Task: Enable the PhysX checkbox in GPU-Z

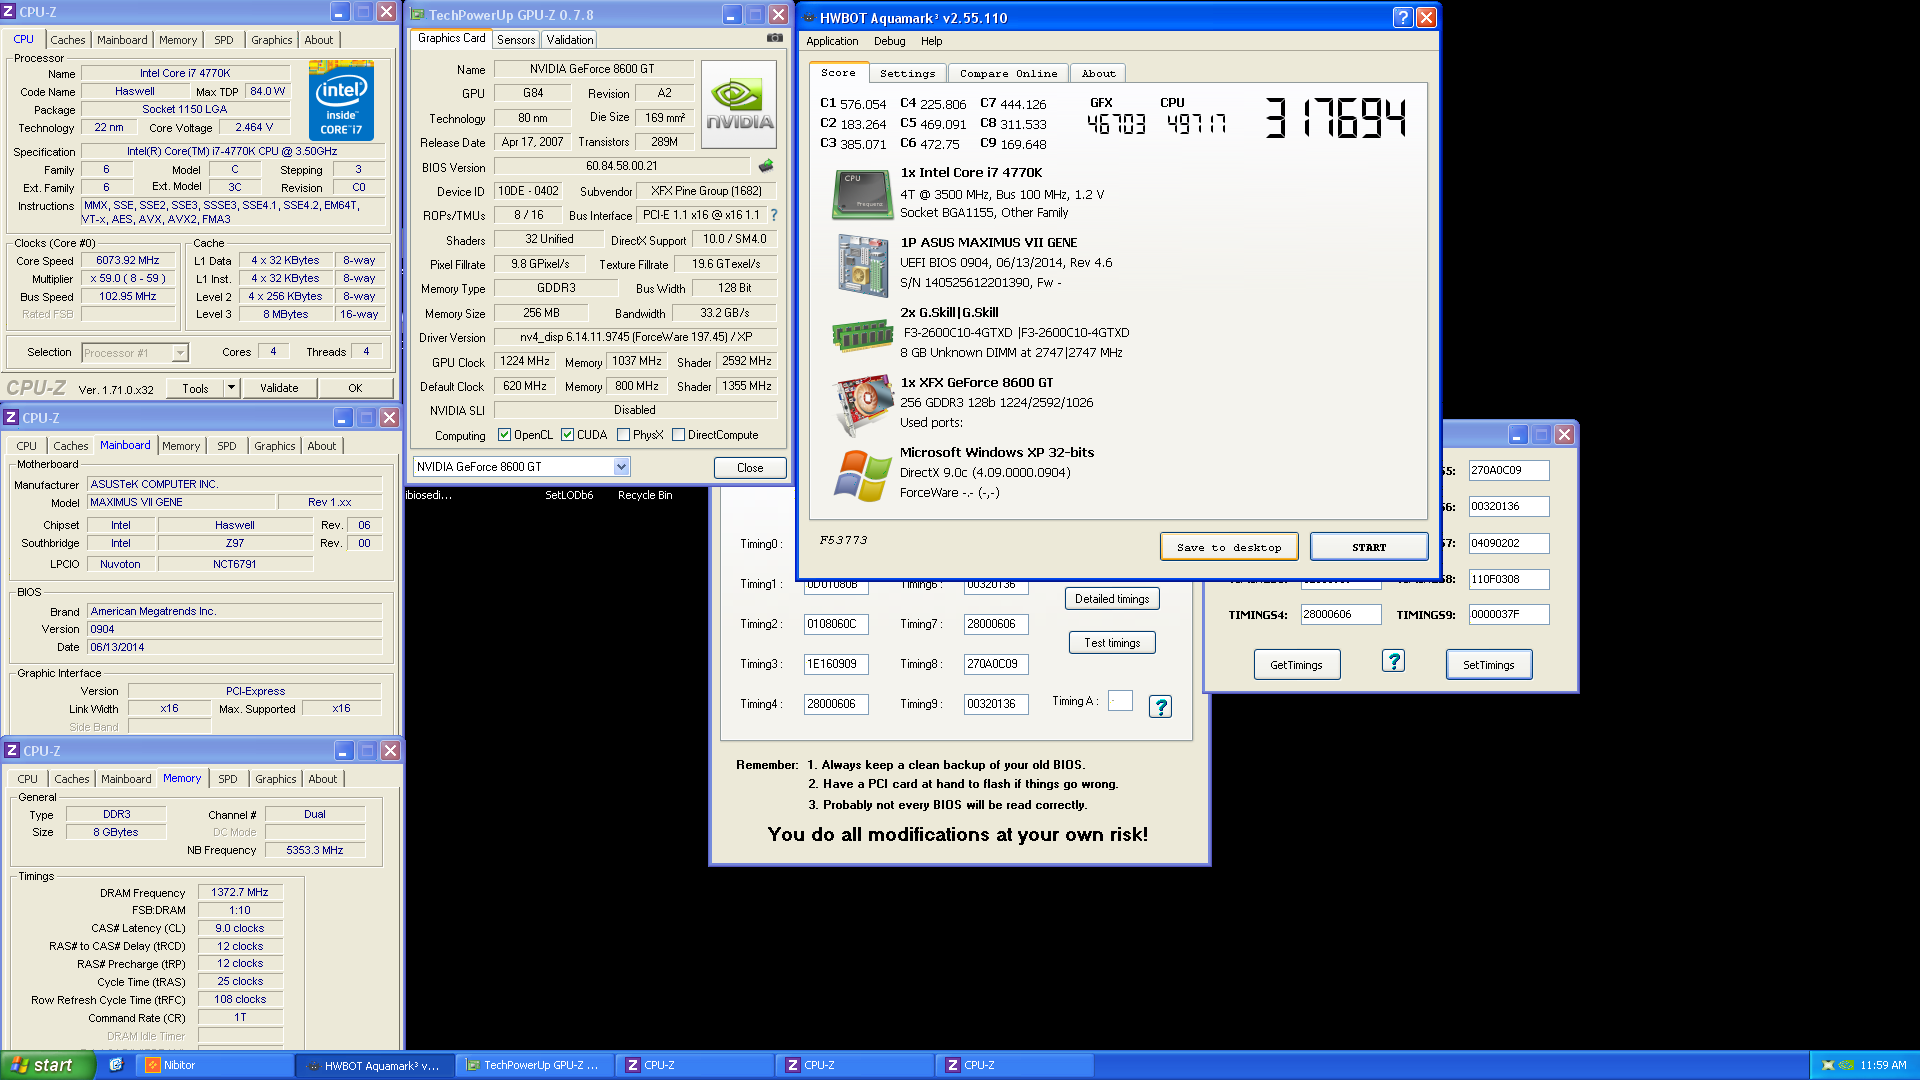Action: click(623, 435)
